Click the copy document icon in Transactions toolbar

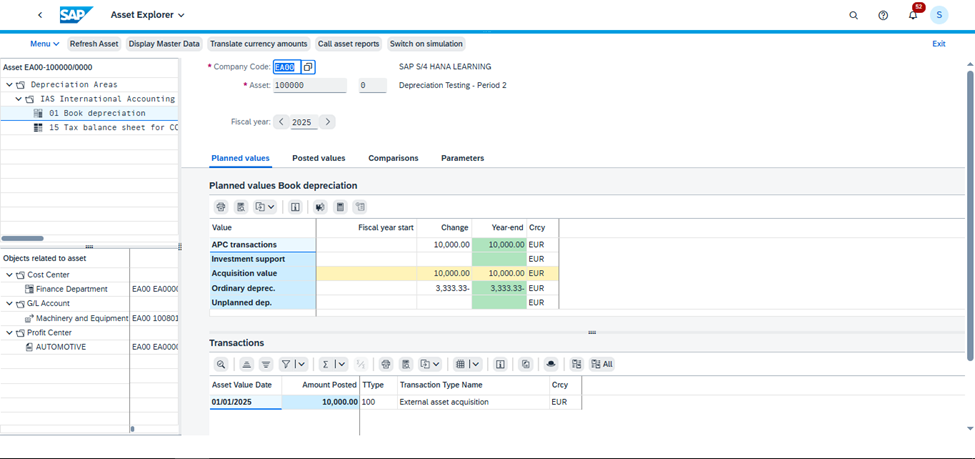525,364
